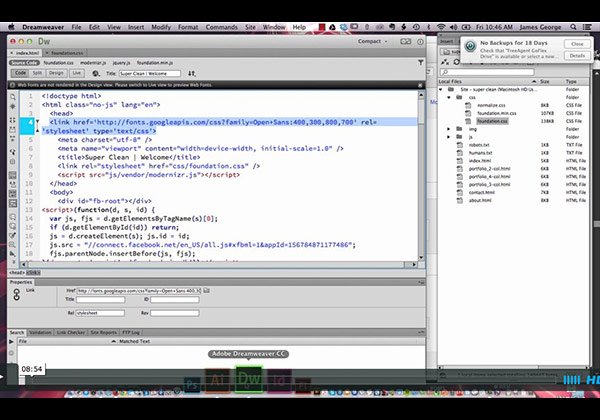Click the Photoshop Ps icon in the dock
Viewport: 600px width, 420px height.
pyautogui.click(x=192, y=384)
